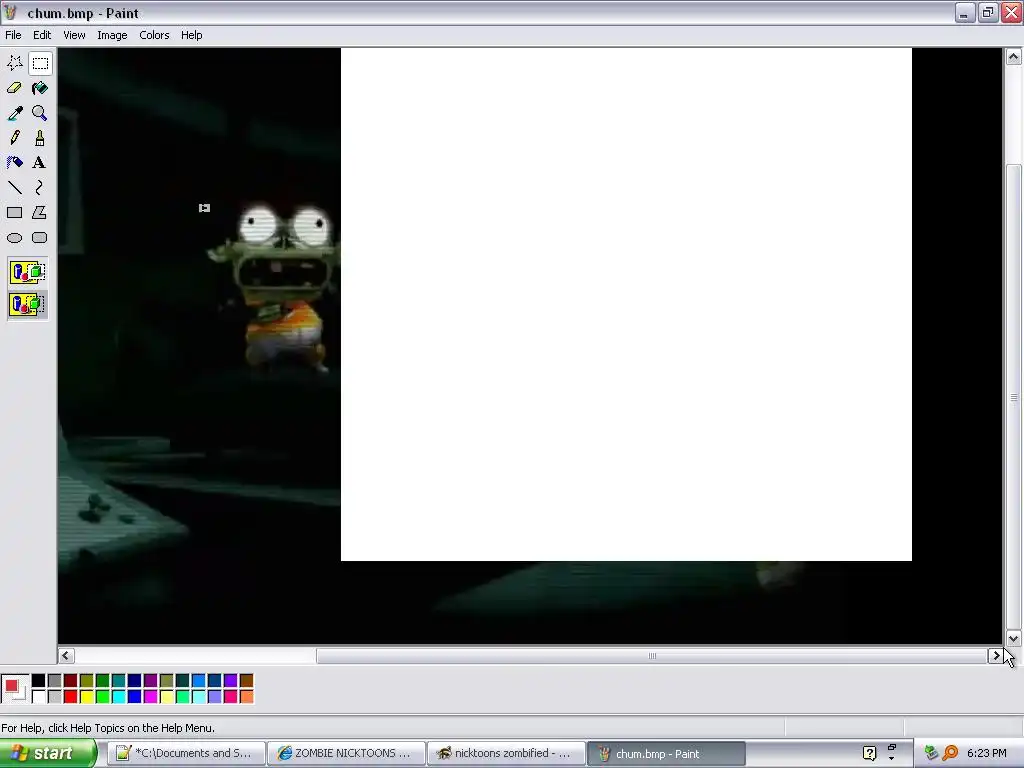This screenshot has width=1024, height=768.
Task: Choose the dark gray palette swatch
Action: (54, 681)
